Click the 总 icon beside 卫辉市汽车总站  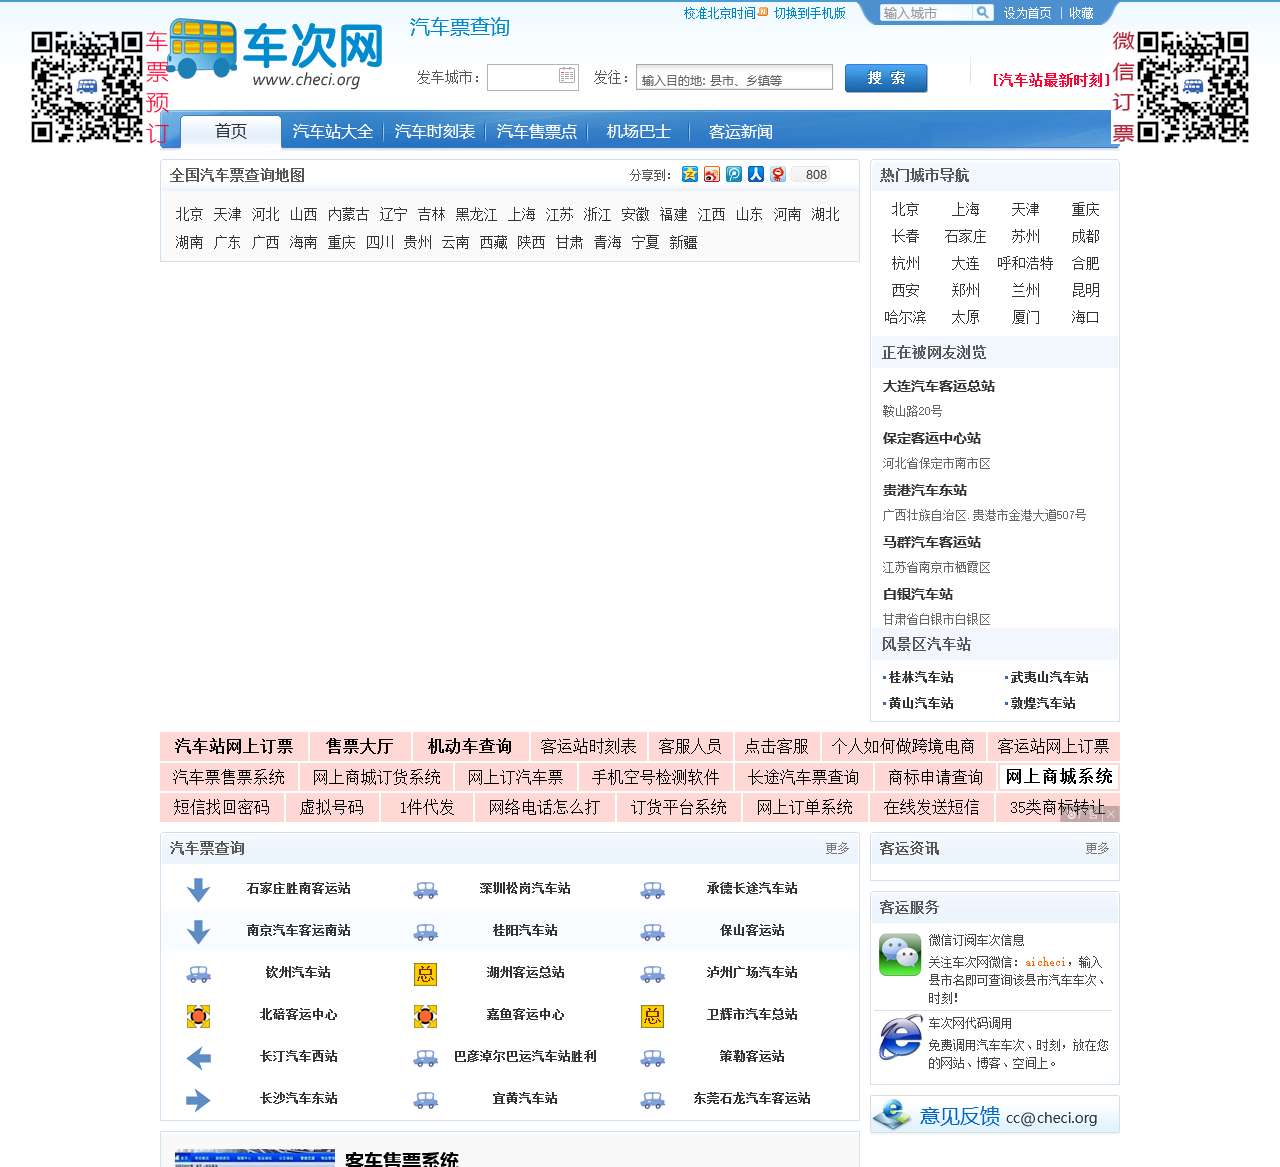point(653,1016)
